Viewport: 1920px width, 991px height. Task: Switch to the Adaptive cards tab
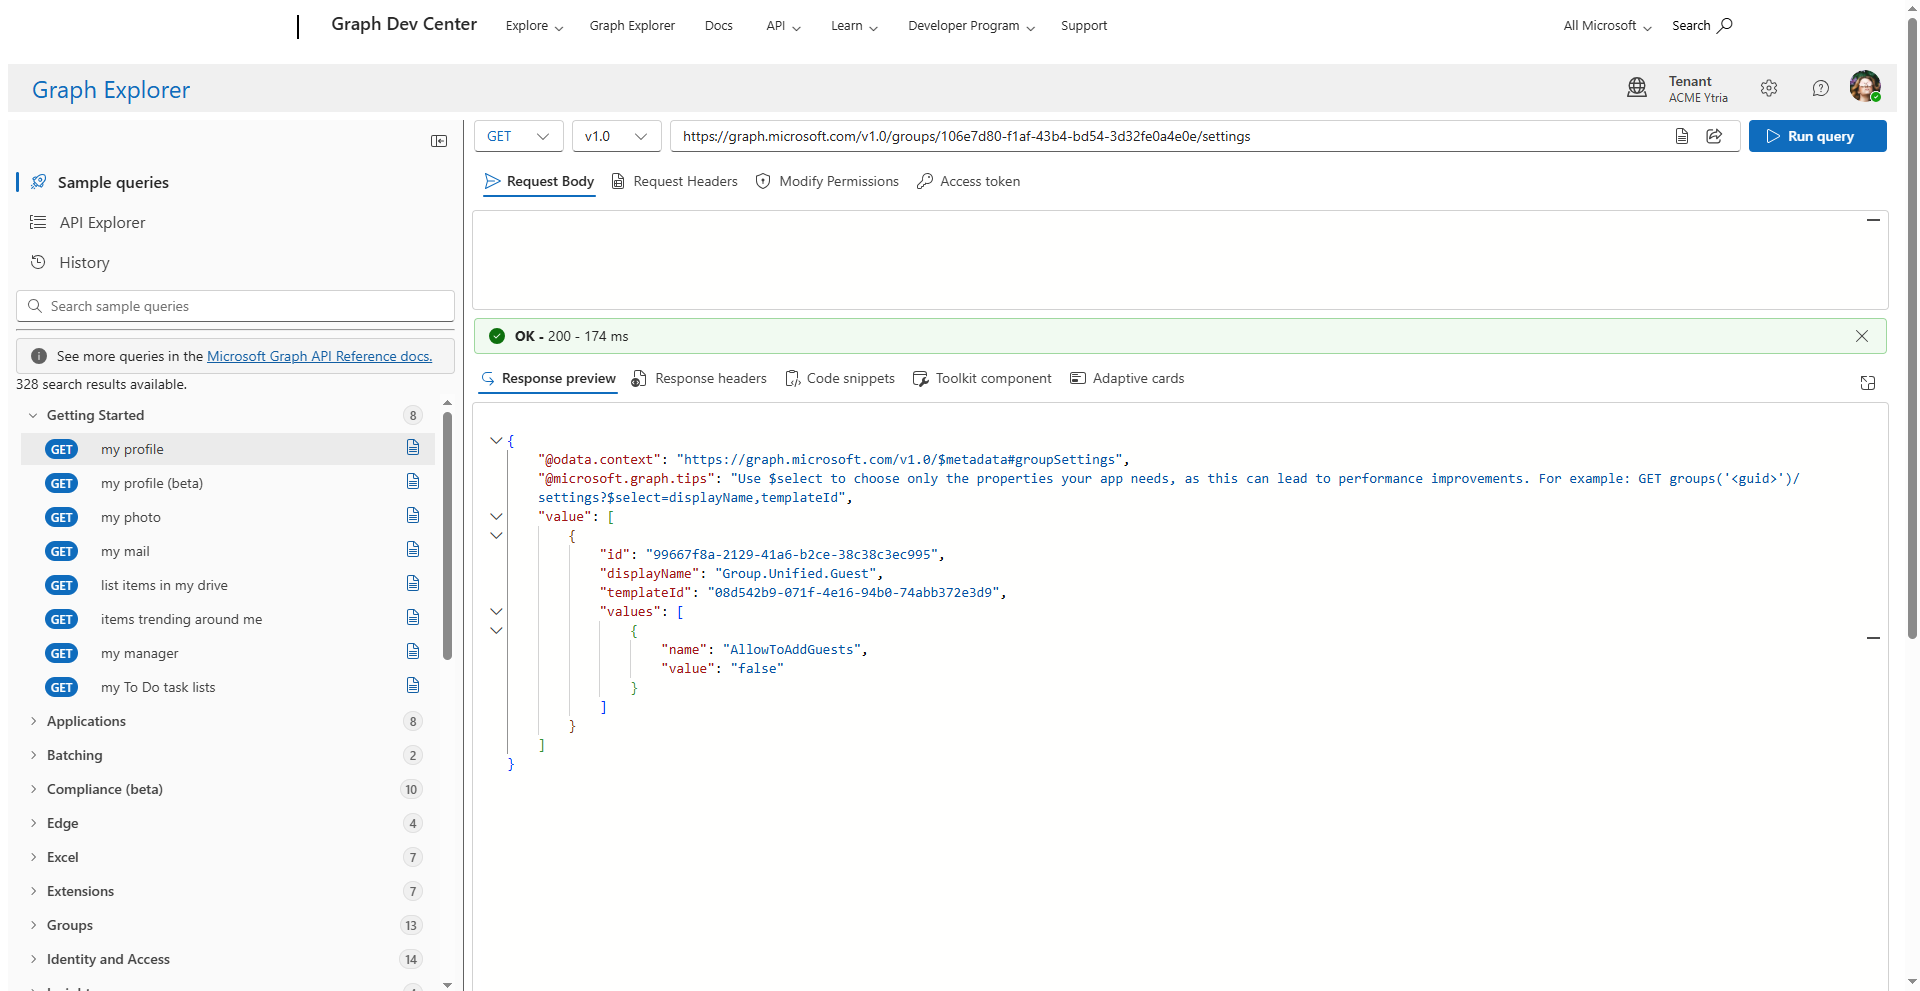[x=1127, y=378]
